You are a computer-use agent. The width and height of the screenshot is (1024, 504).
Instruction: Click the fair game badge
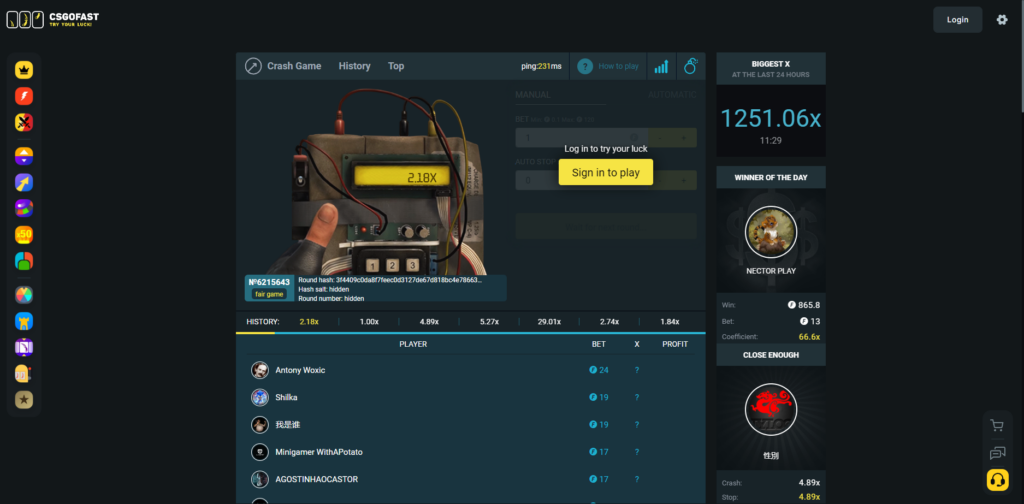[270, 294]
